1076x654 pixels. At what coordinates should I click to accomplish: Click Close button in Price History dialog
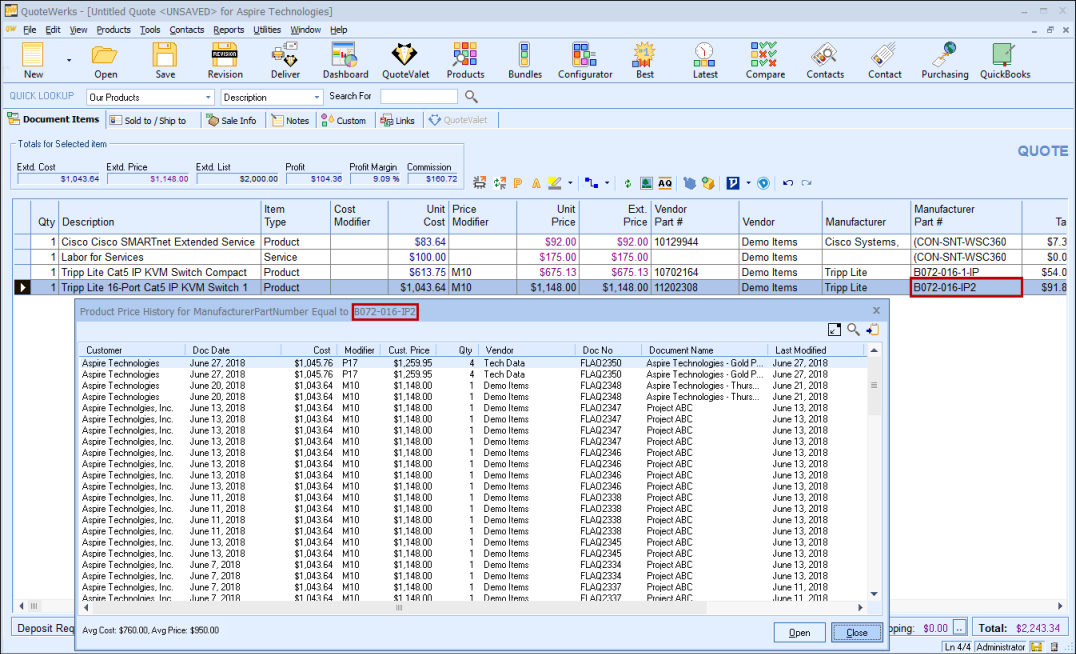coord(856,633)
